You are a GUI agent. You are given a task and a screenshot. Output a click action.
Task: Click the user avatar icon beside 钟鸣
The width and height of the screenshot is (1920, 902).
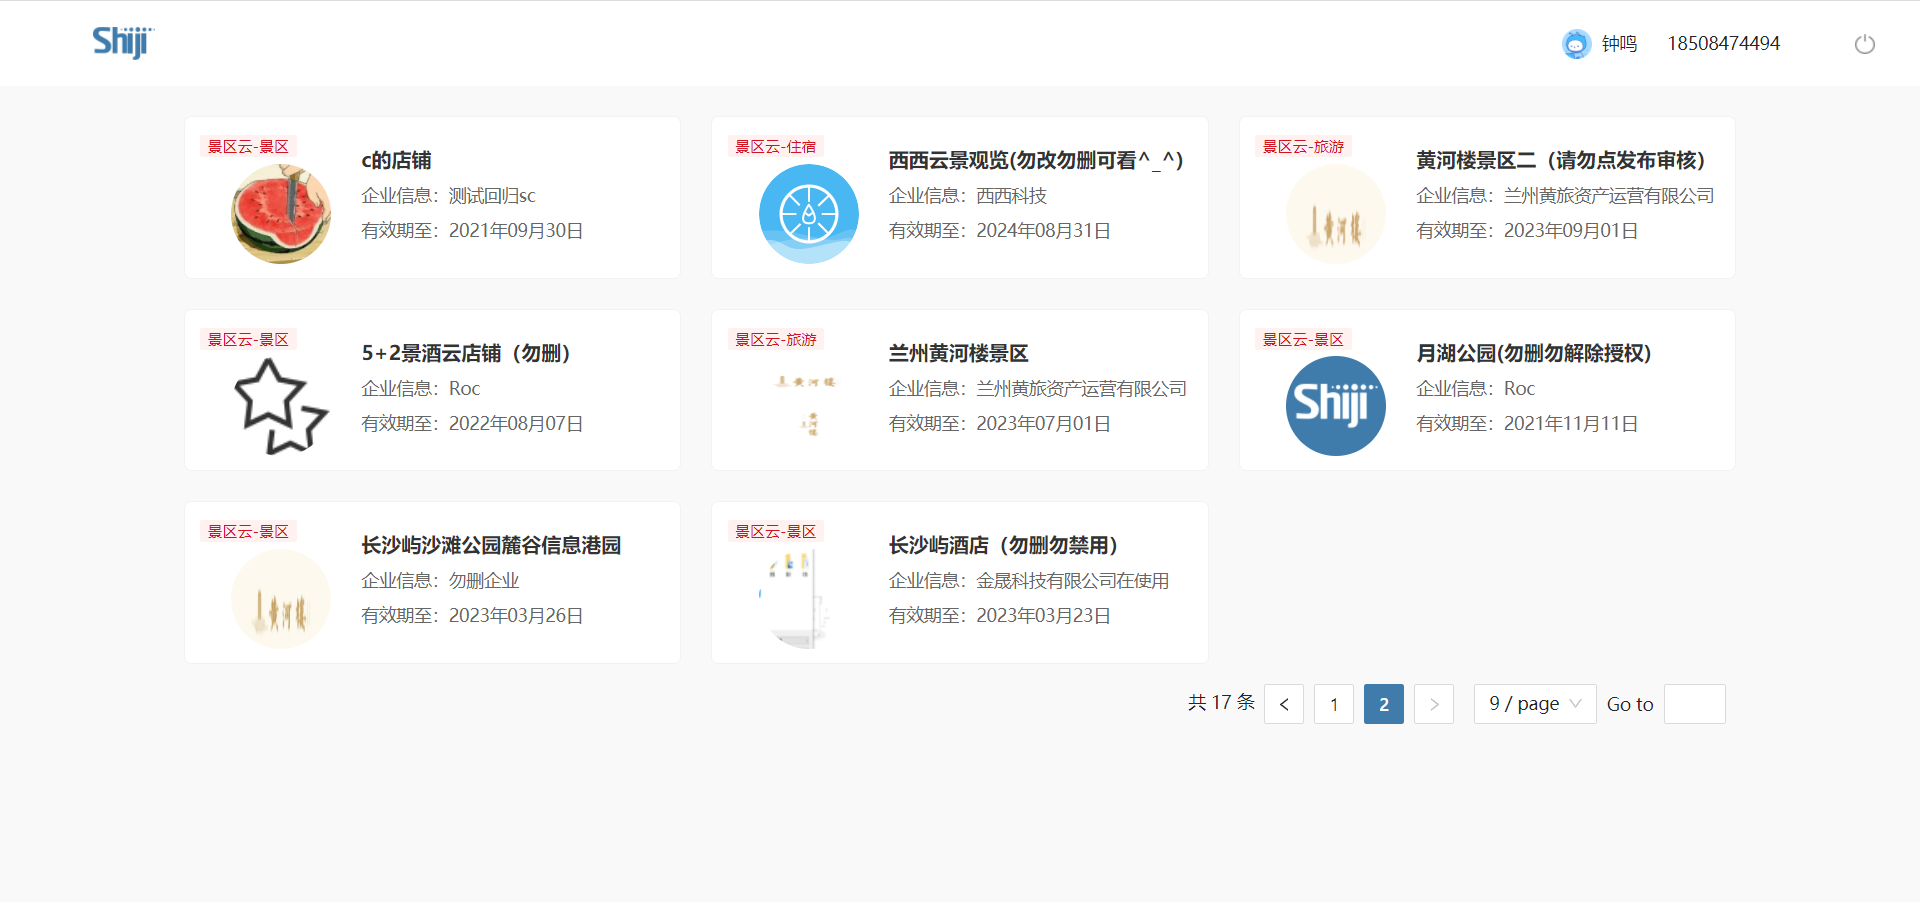point(1576,44)
